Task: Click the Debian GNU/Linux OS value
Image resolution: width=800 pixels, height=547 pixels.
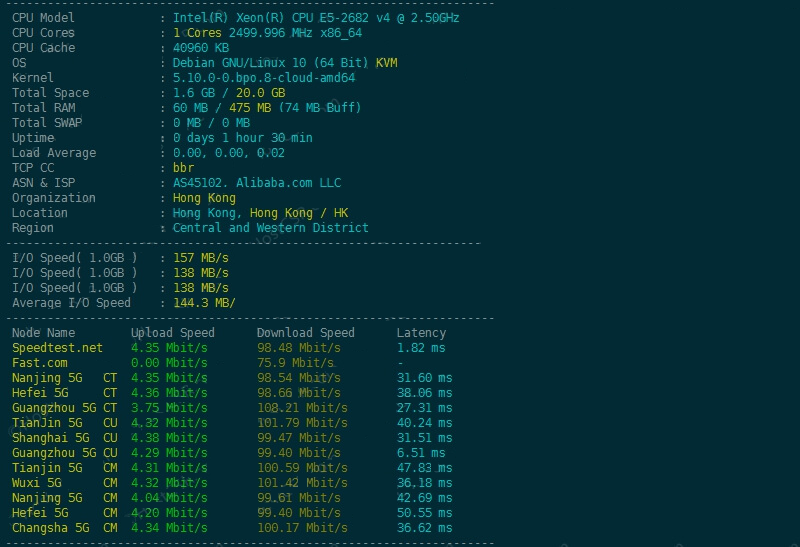Action: click(284, 63)
